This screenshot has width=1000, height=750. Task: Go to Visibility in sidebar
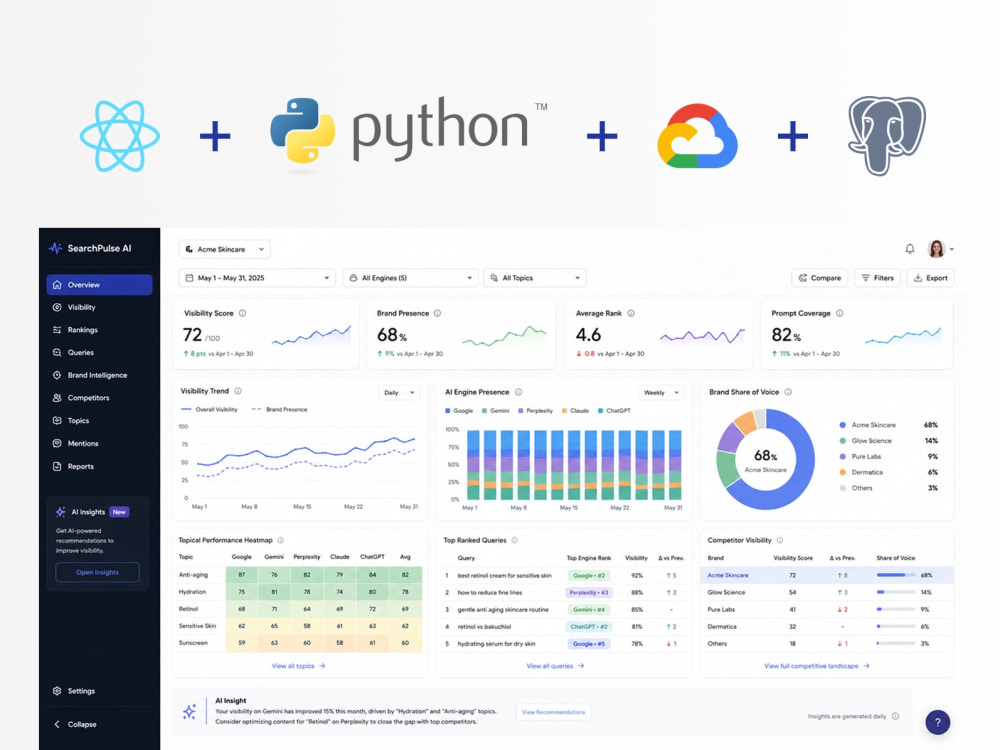[99, 307]
